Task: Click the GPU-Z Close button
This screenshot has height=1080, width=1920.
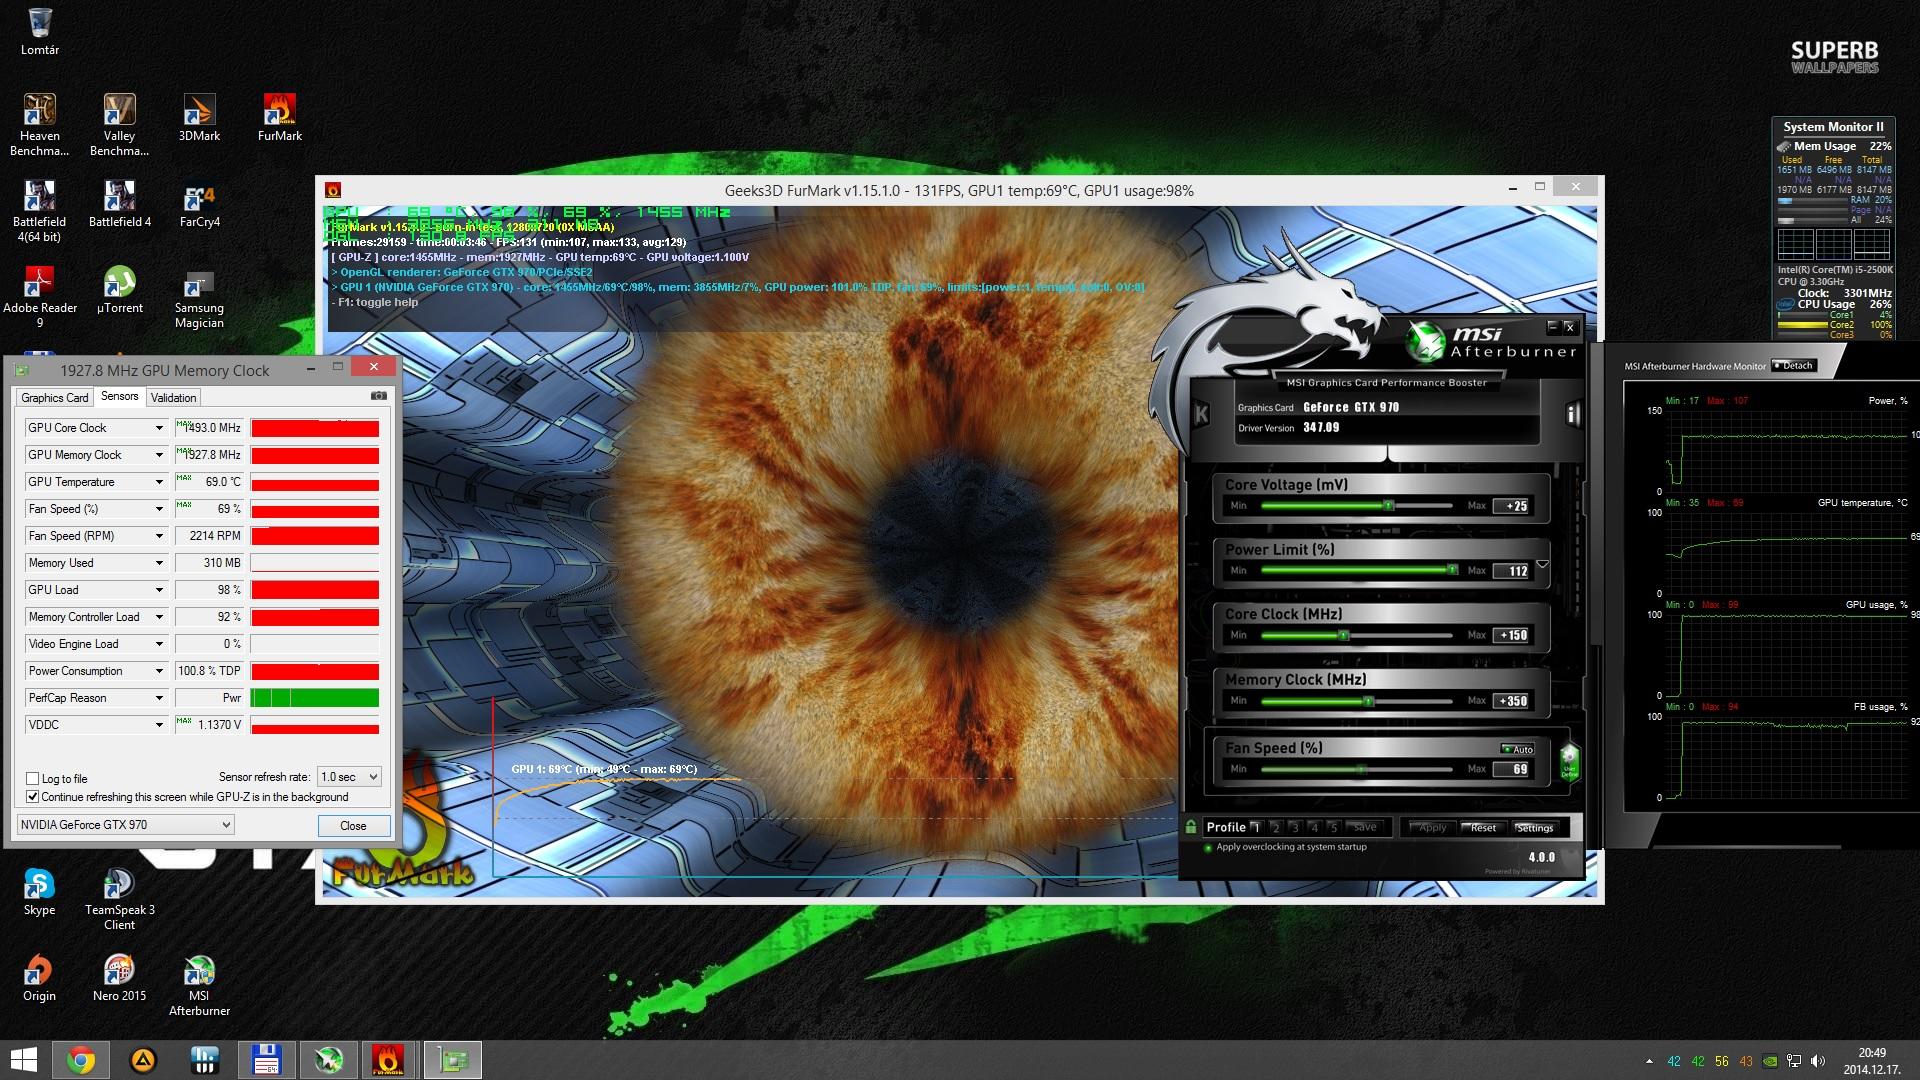Action: (x=353, y=826)
